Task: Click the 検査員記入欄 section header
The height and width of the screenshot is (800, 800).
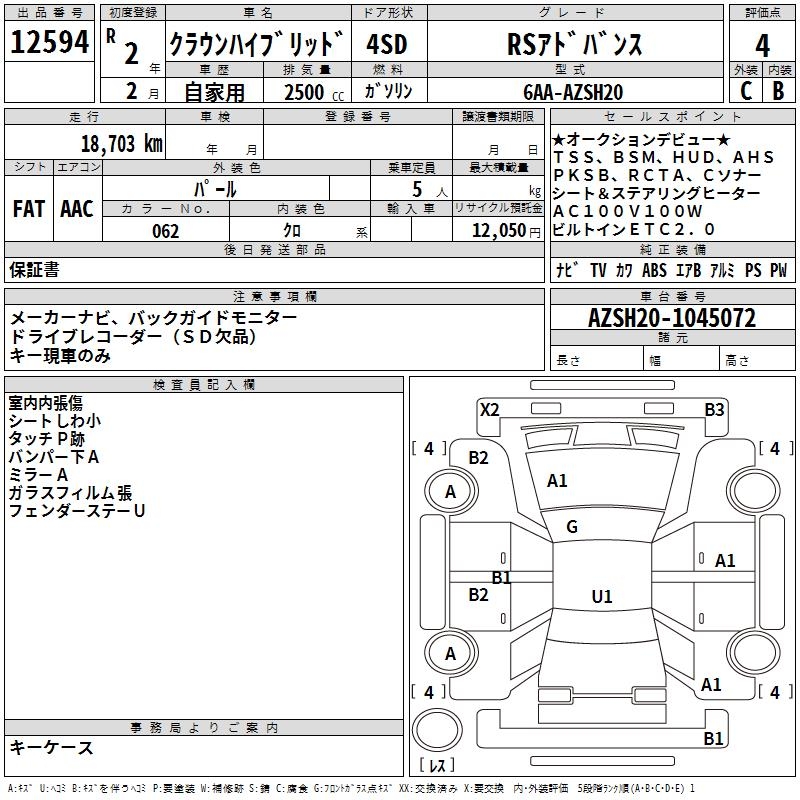Action: pyautogui.click(x=204, y=385)
